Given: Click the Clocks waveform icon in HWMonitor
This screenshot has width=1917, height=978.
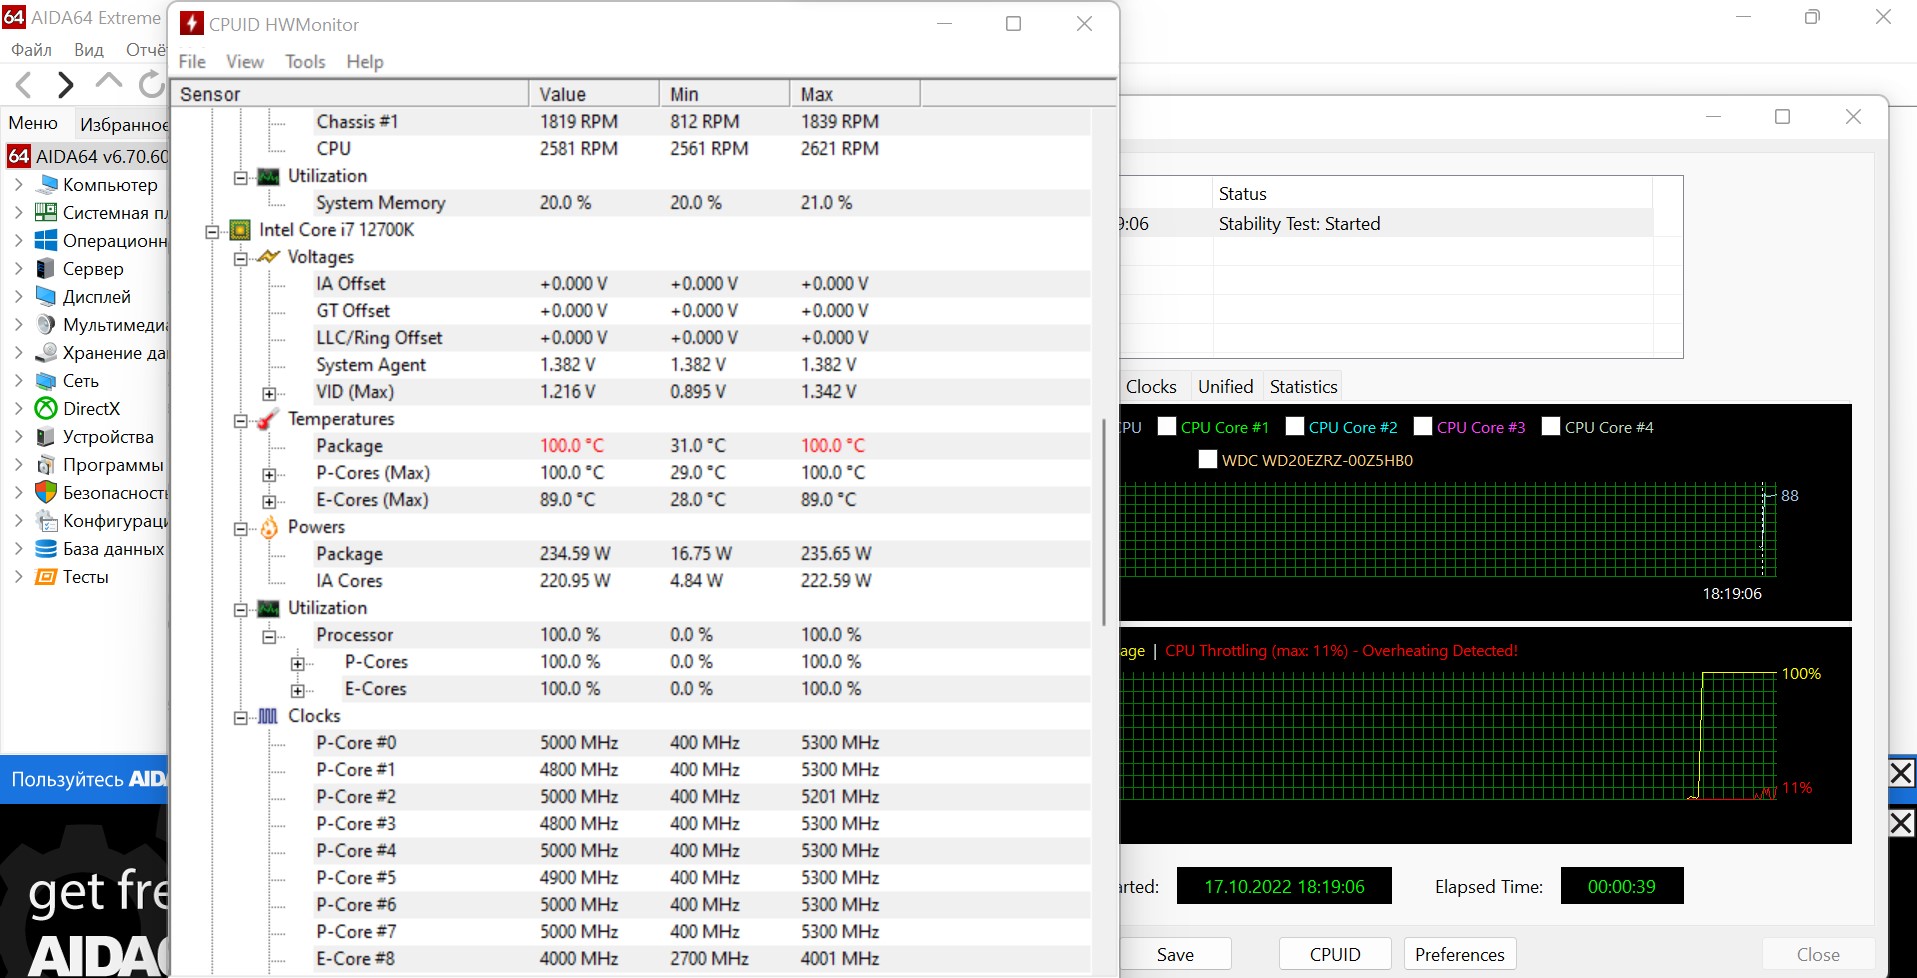Looking at the screenshot, I should (x=268, y=716).
